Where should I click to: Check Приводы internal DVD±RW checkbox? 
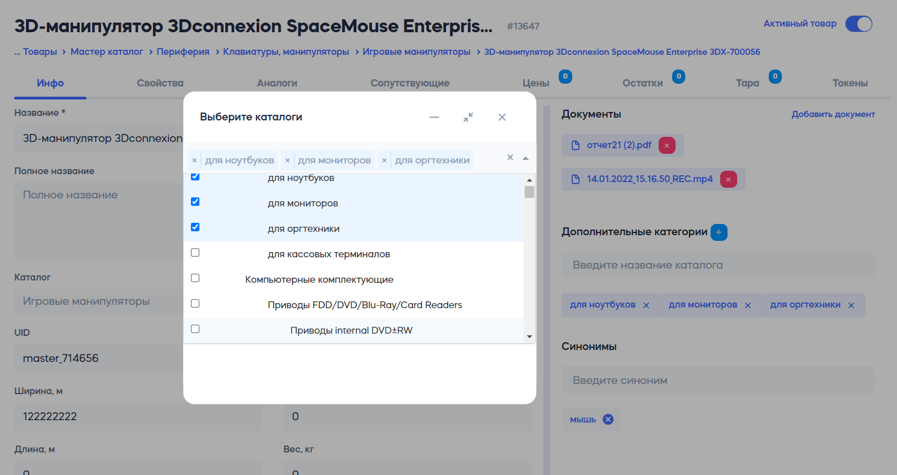pos(195,329)
